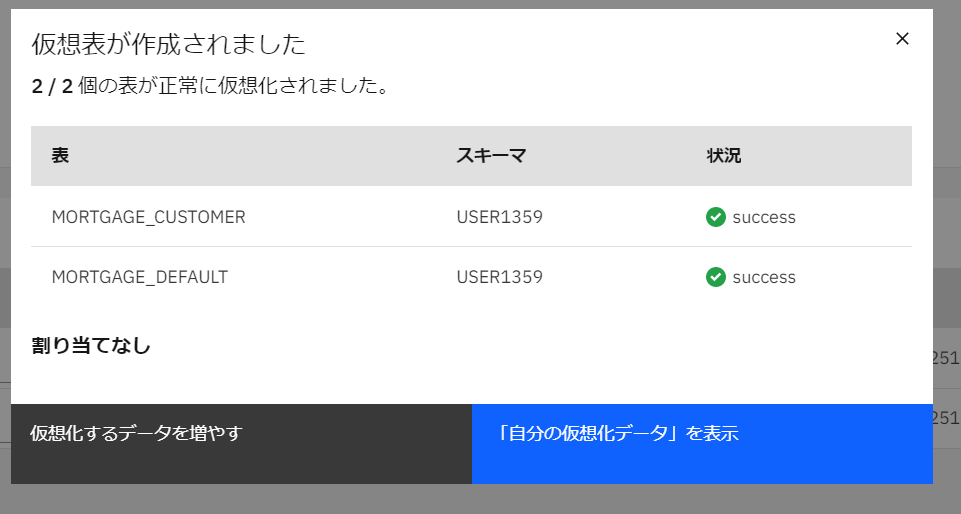
Task: Click the 仮想表が作成されました dialog title
Action: pyautogui.click(x=169, y=44)
